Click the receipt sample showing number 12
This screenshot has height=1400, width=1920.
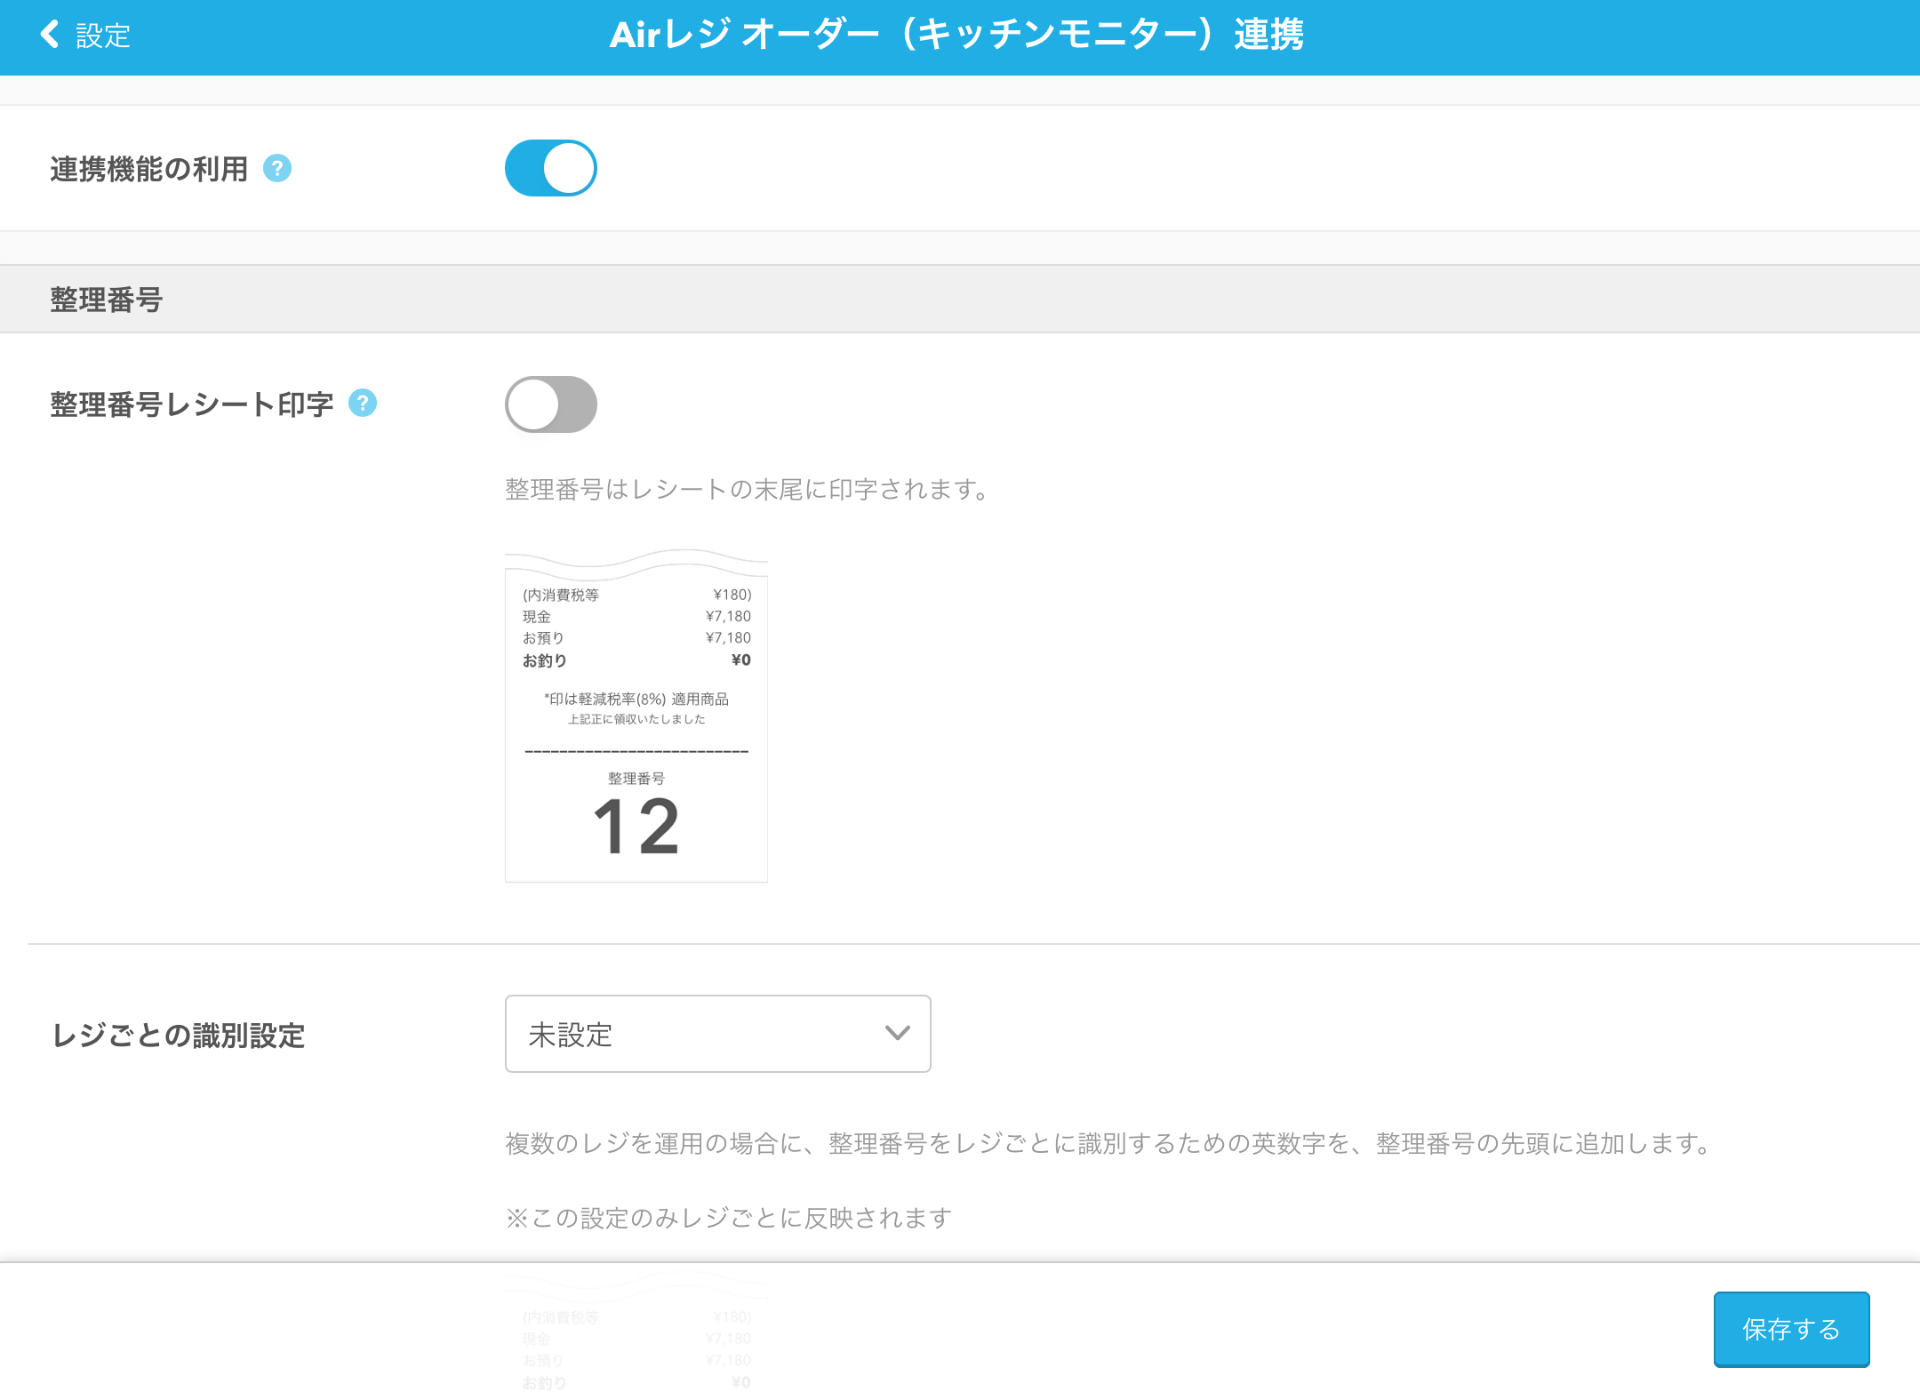coord(636,715)
